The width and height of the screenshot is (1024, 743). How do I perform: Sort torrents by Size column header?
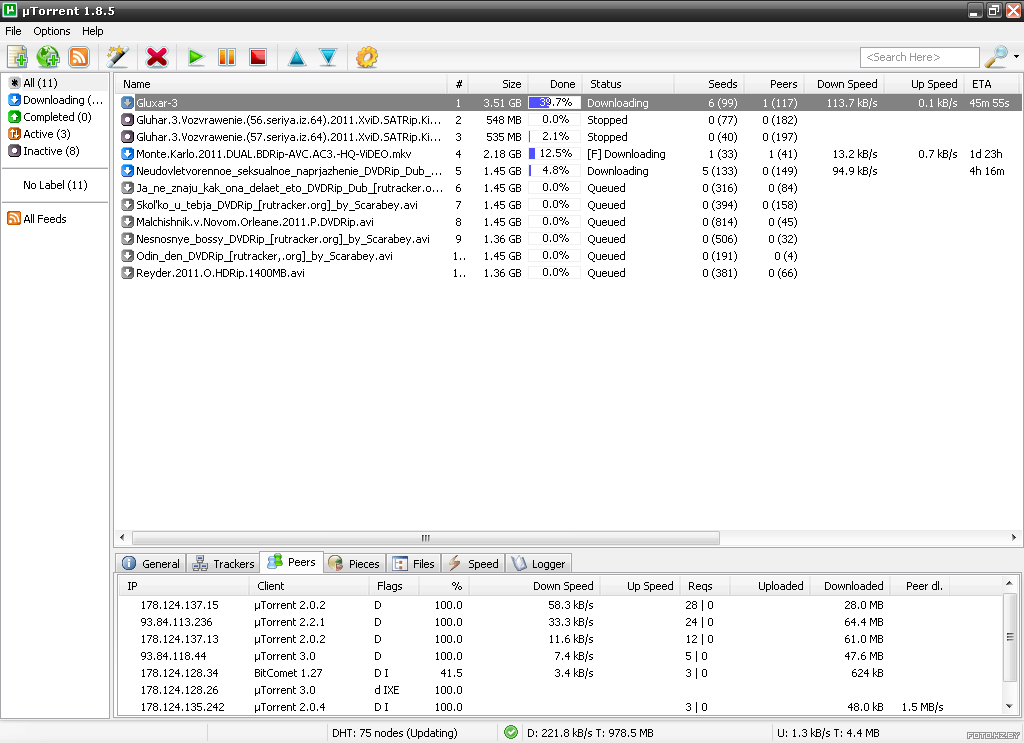tap(498, 84)
